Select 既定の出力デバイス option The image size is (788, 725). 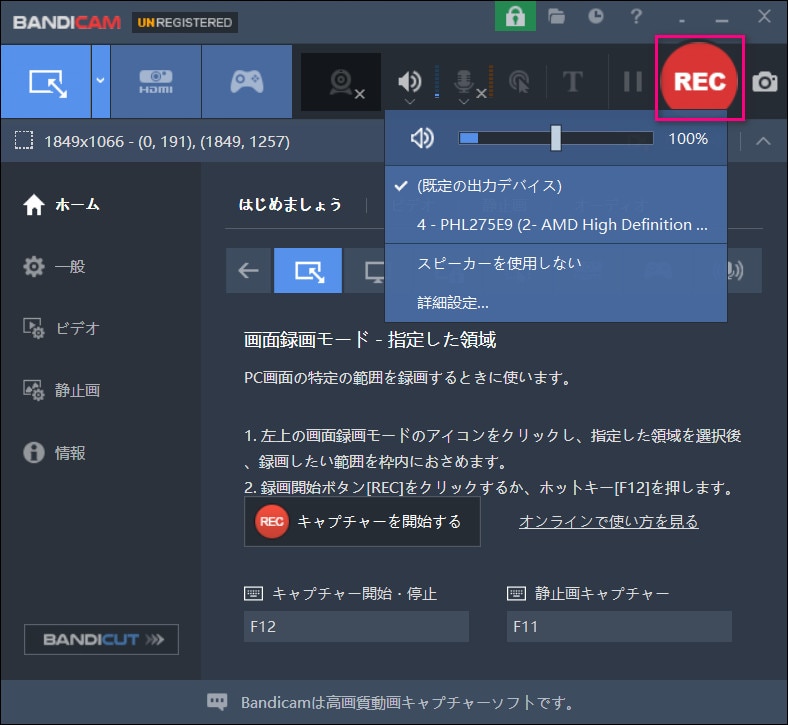pos(556,186)
